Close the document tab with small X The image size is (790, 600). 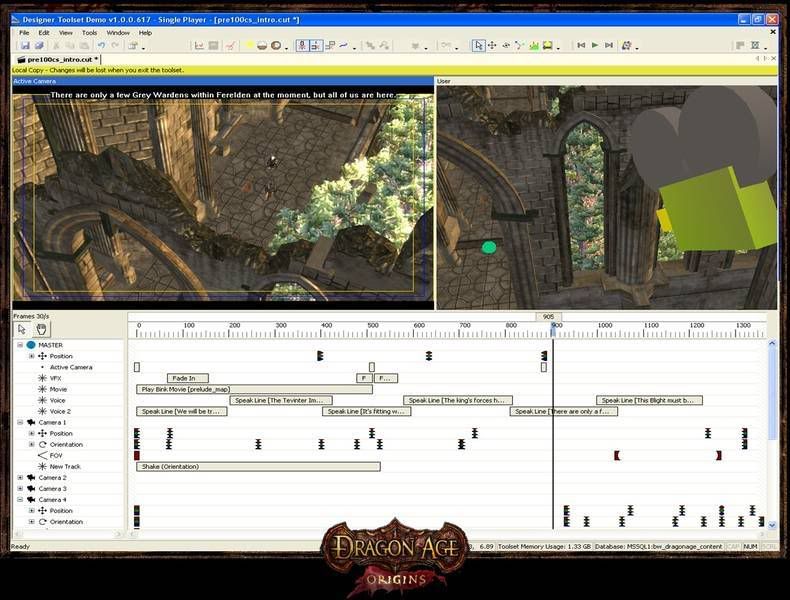coord(774,59)
